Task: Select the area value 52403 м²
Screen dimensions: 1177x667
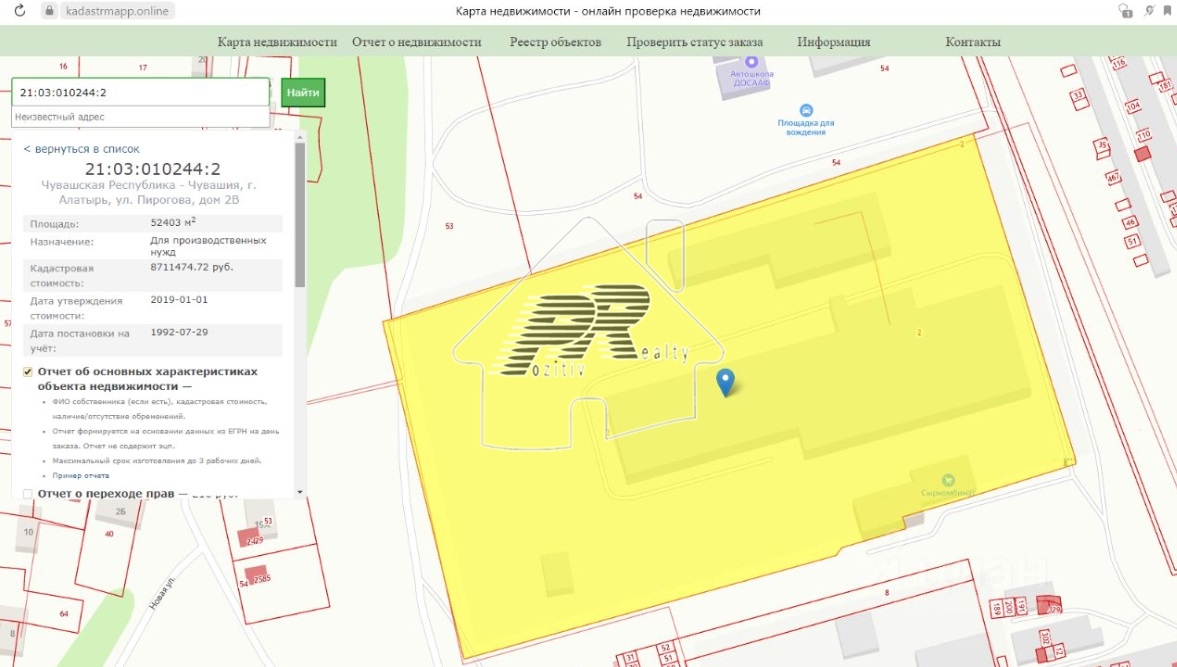Action: pyautogui.click(x=173, y=223)
